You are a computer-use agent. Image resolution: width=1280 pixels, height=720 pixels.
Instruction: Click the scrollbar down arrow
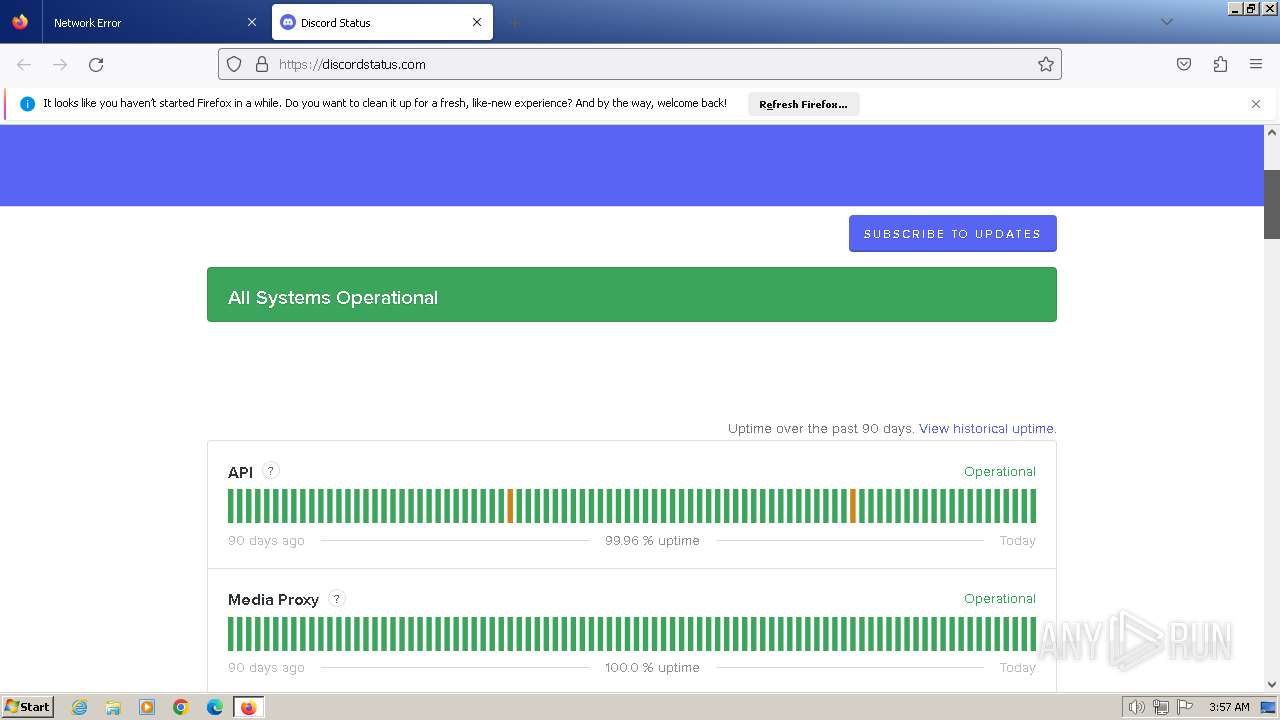pyautogui.click(x=1272, y=685)
